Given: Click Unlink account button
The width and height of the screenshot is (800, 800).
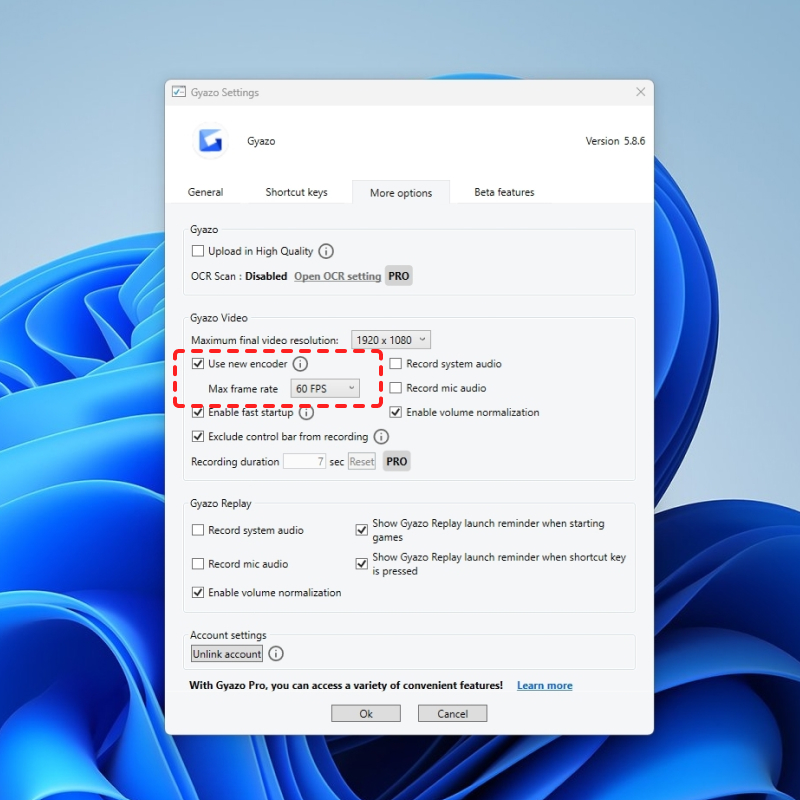Looking at the screenshot, I should (227, 654).
